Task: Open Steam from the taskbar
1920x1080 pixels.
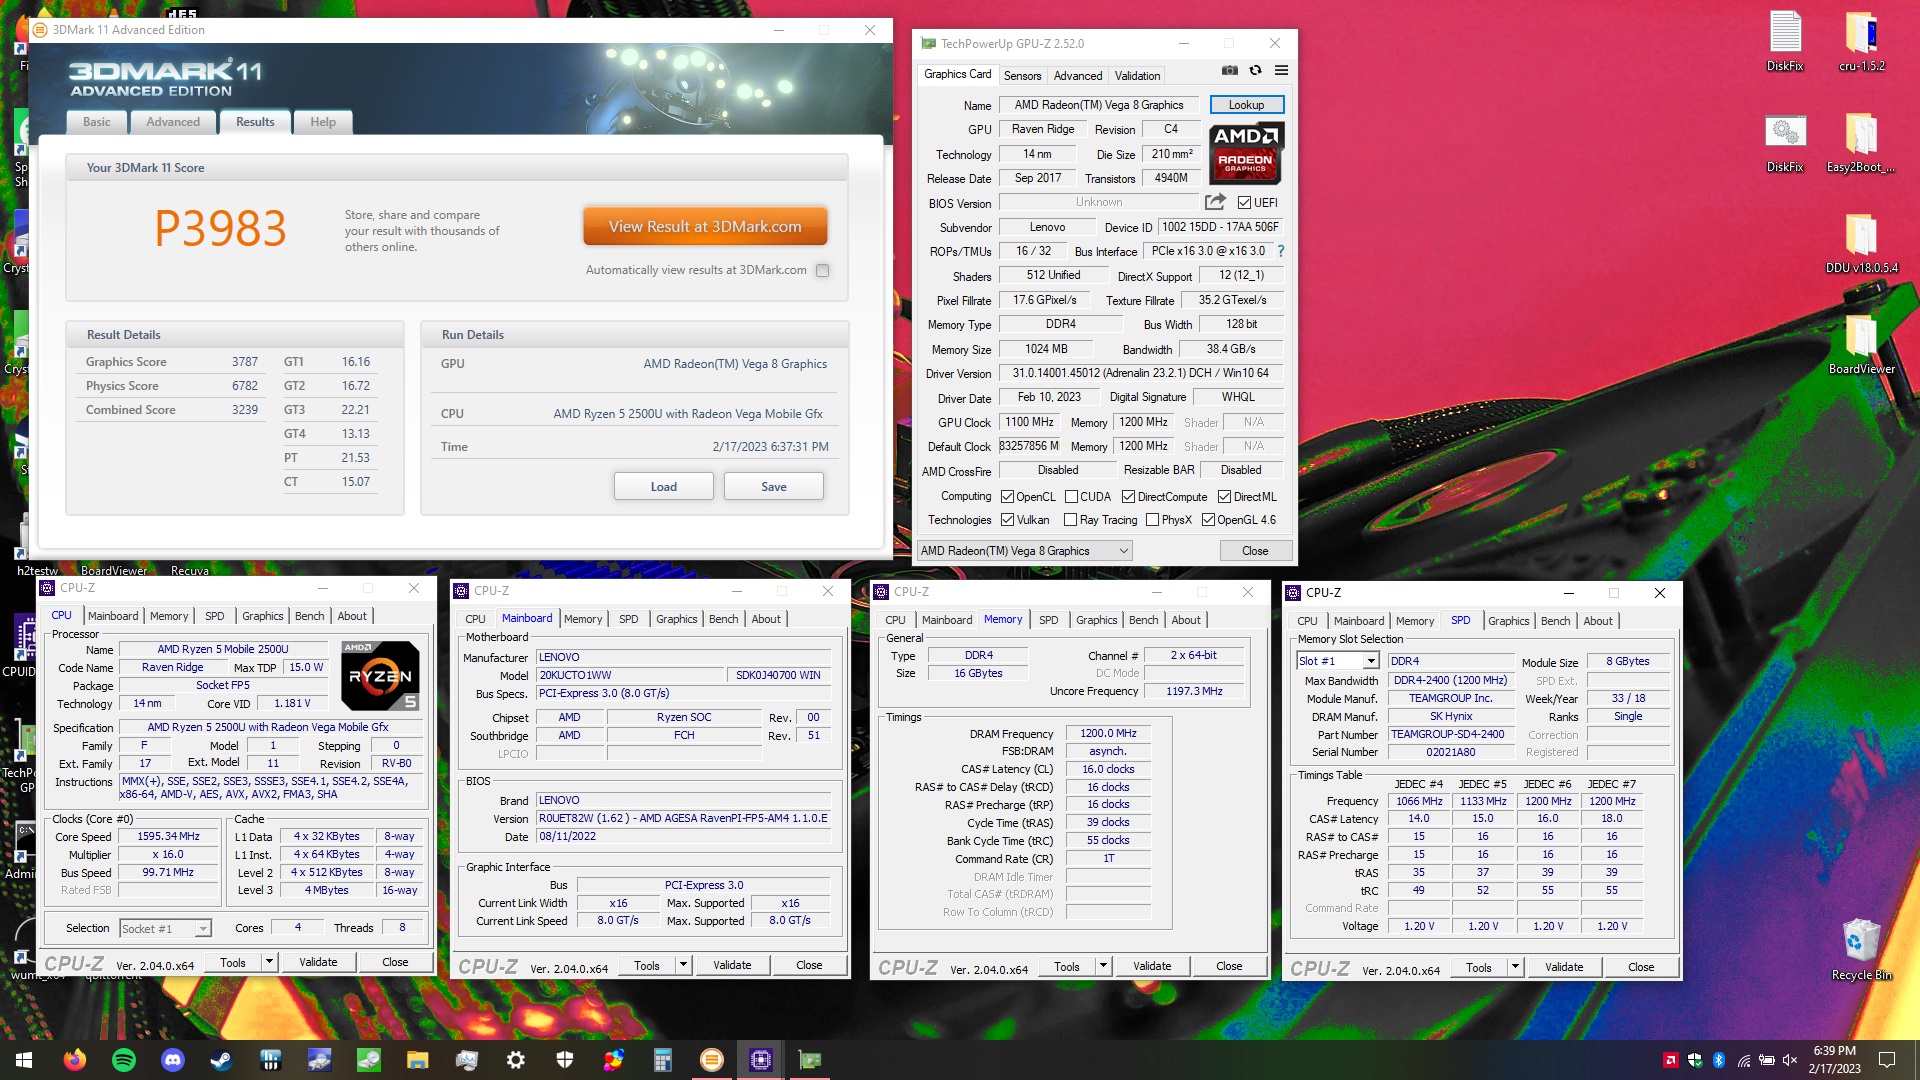Action: [222, 1060]
